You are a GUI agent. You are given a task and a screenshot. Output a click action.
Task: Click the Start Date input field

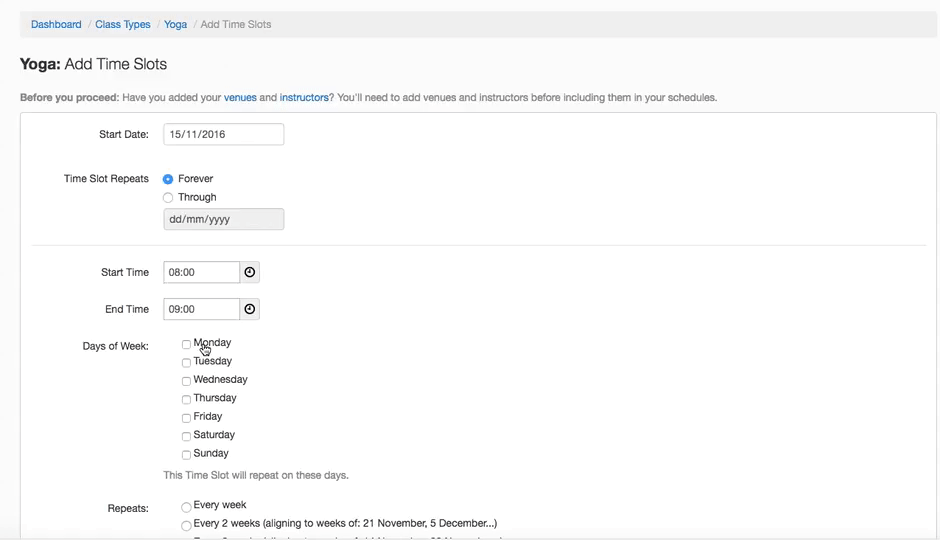pos(223,134)
